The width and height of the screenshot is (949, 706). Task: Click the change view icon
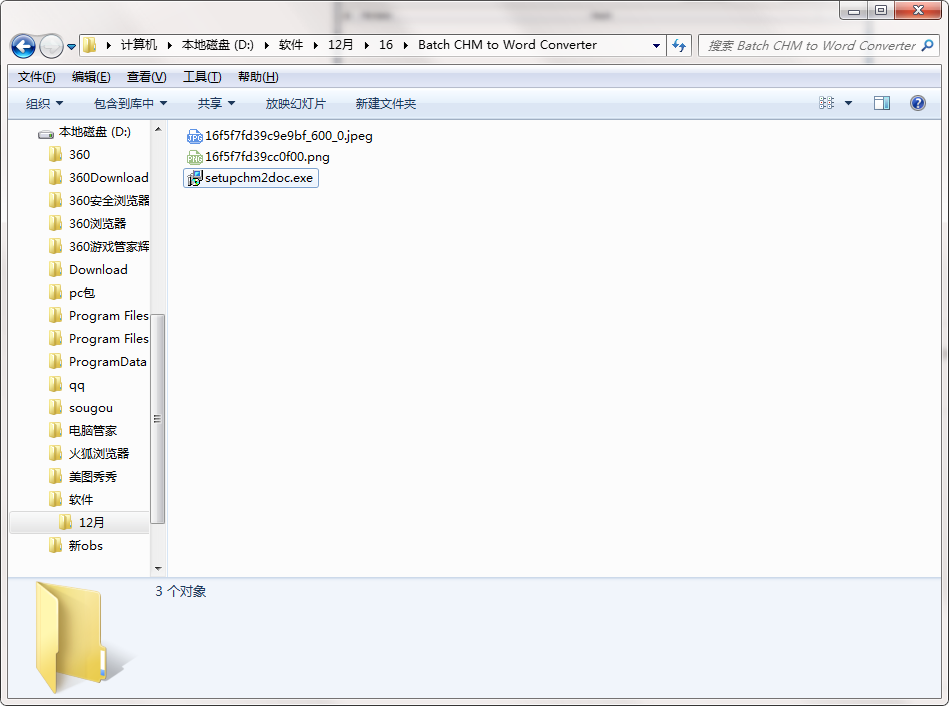[827, 103]
